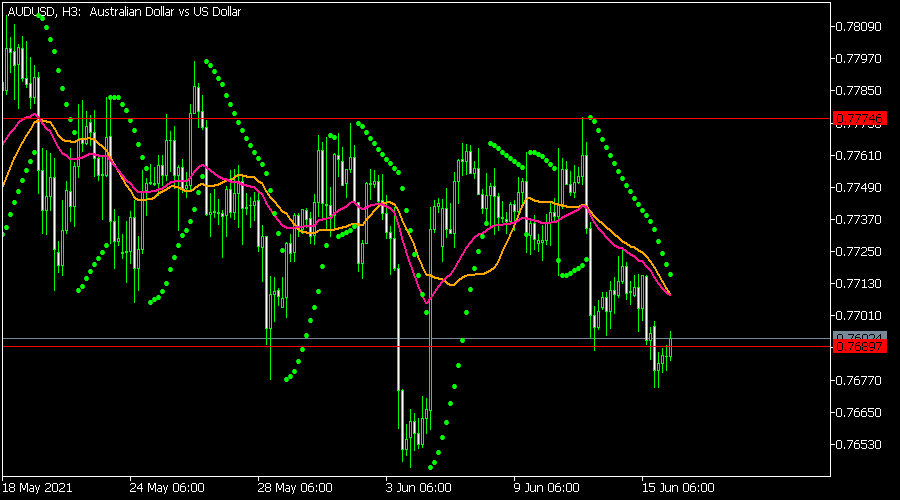
Task: Select the red price label 0.77746
Action: point(859,119)
